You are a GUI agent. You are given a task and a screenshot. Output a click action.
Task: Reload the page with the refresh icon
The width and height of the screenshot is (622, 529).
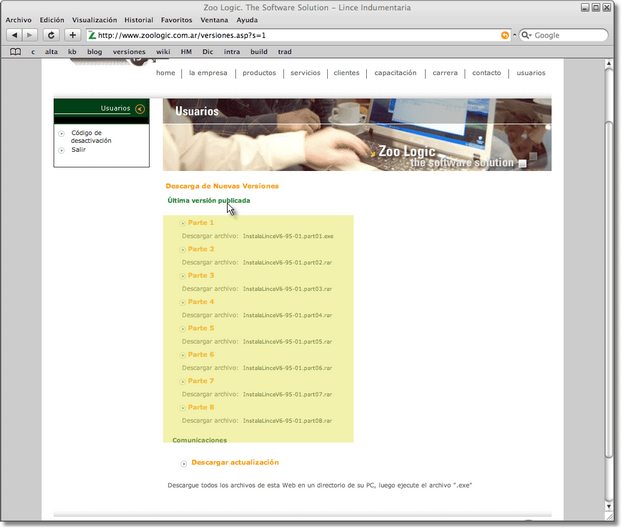coord(51,35)
